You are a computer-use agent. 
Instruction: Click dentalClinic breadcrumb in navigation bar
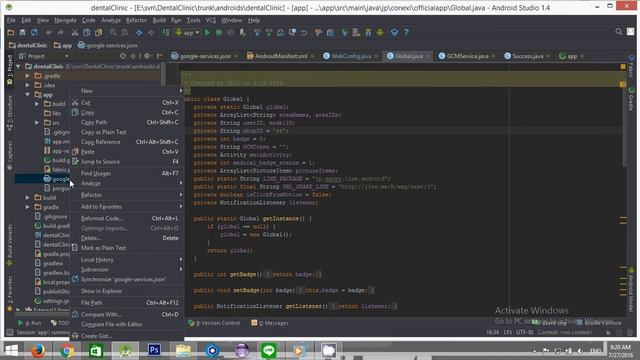click(x=29, y=45)
